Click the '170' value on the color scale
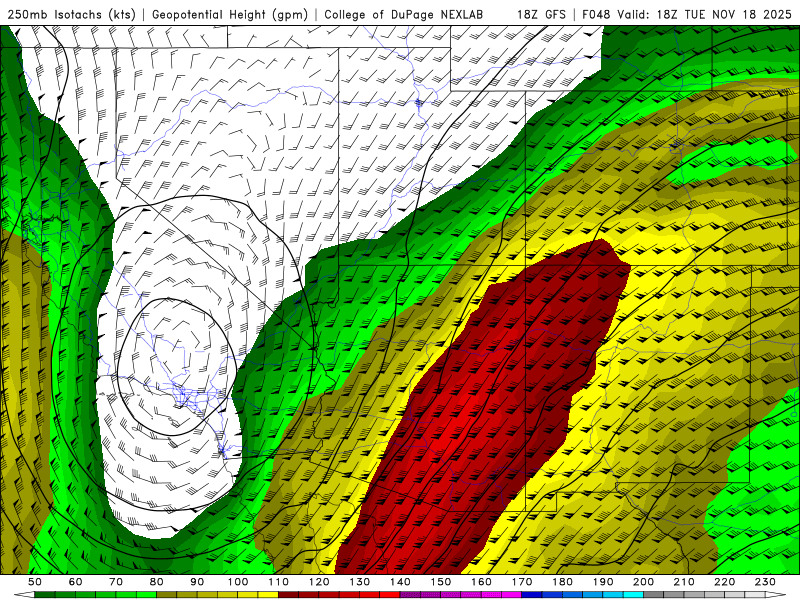The image size is (800, 600). coord(522,582)
